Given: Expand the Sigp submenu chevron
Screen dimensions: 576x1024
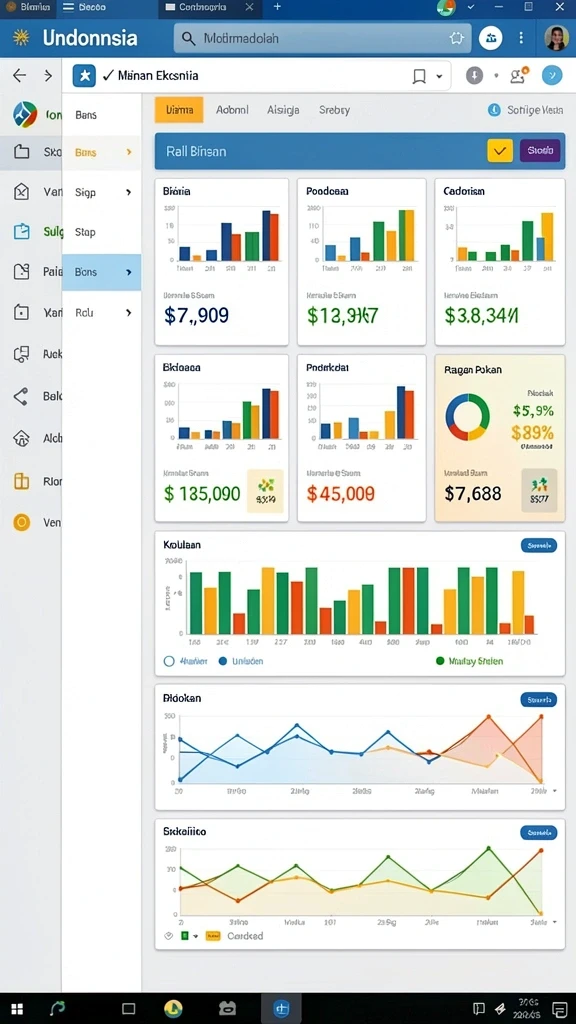Looking at the screenshot, I should 129,193.
